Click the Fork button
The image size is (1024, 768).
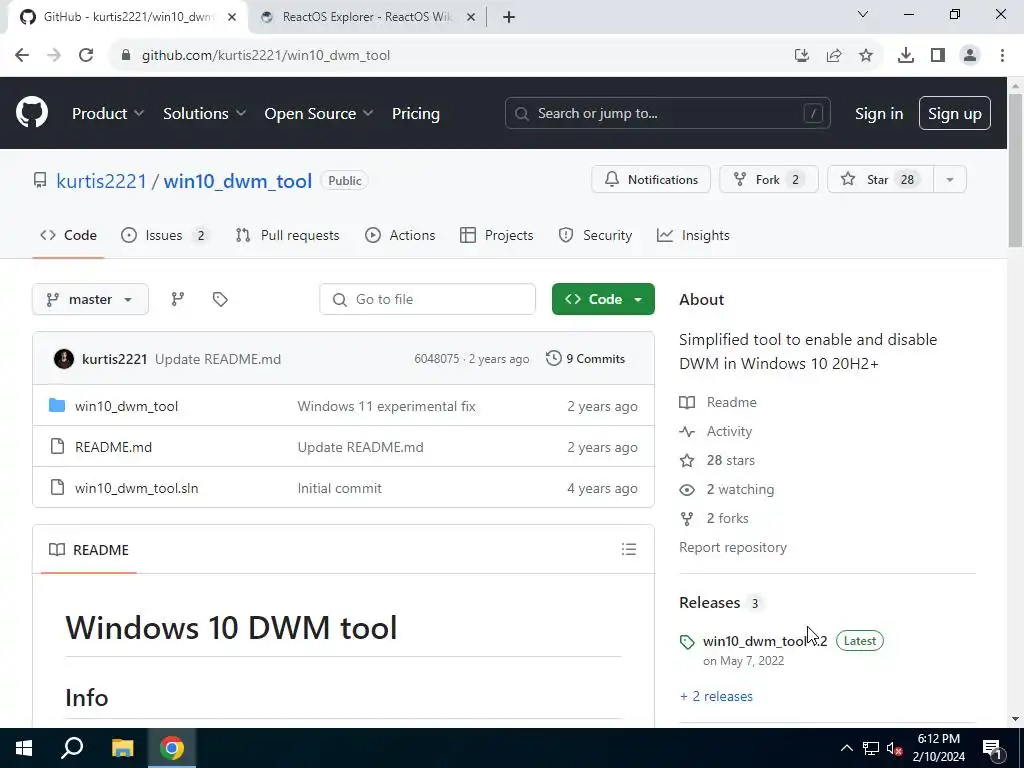coord(769,180)
